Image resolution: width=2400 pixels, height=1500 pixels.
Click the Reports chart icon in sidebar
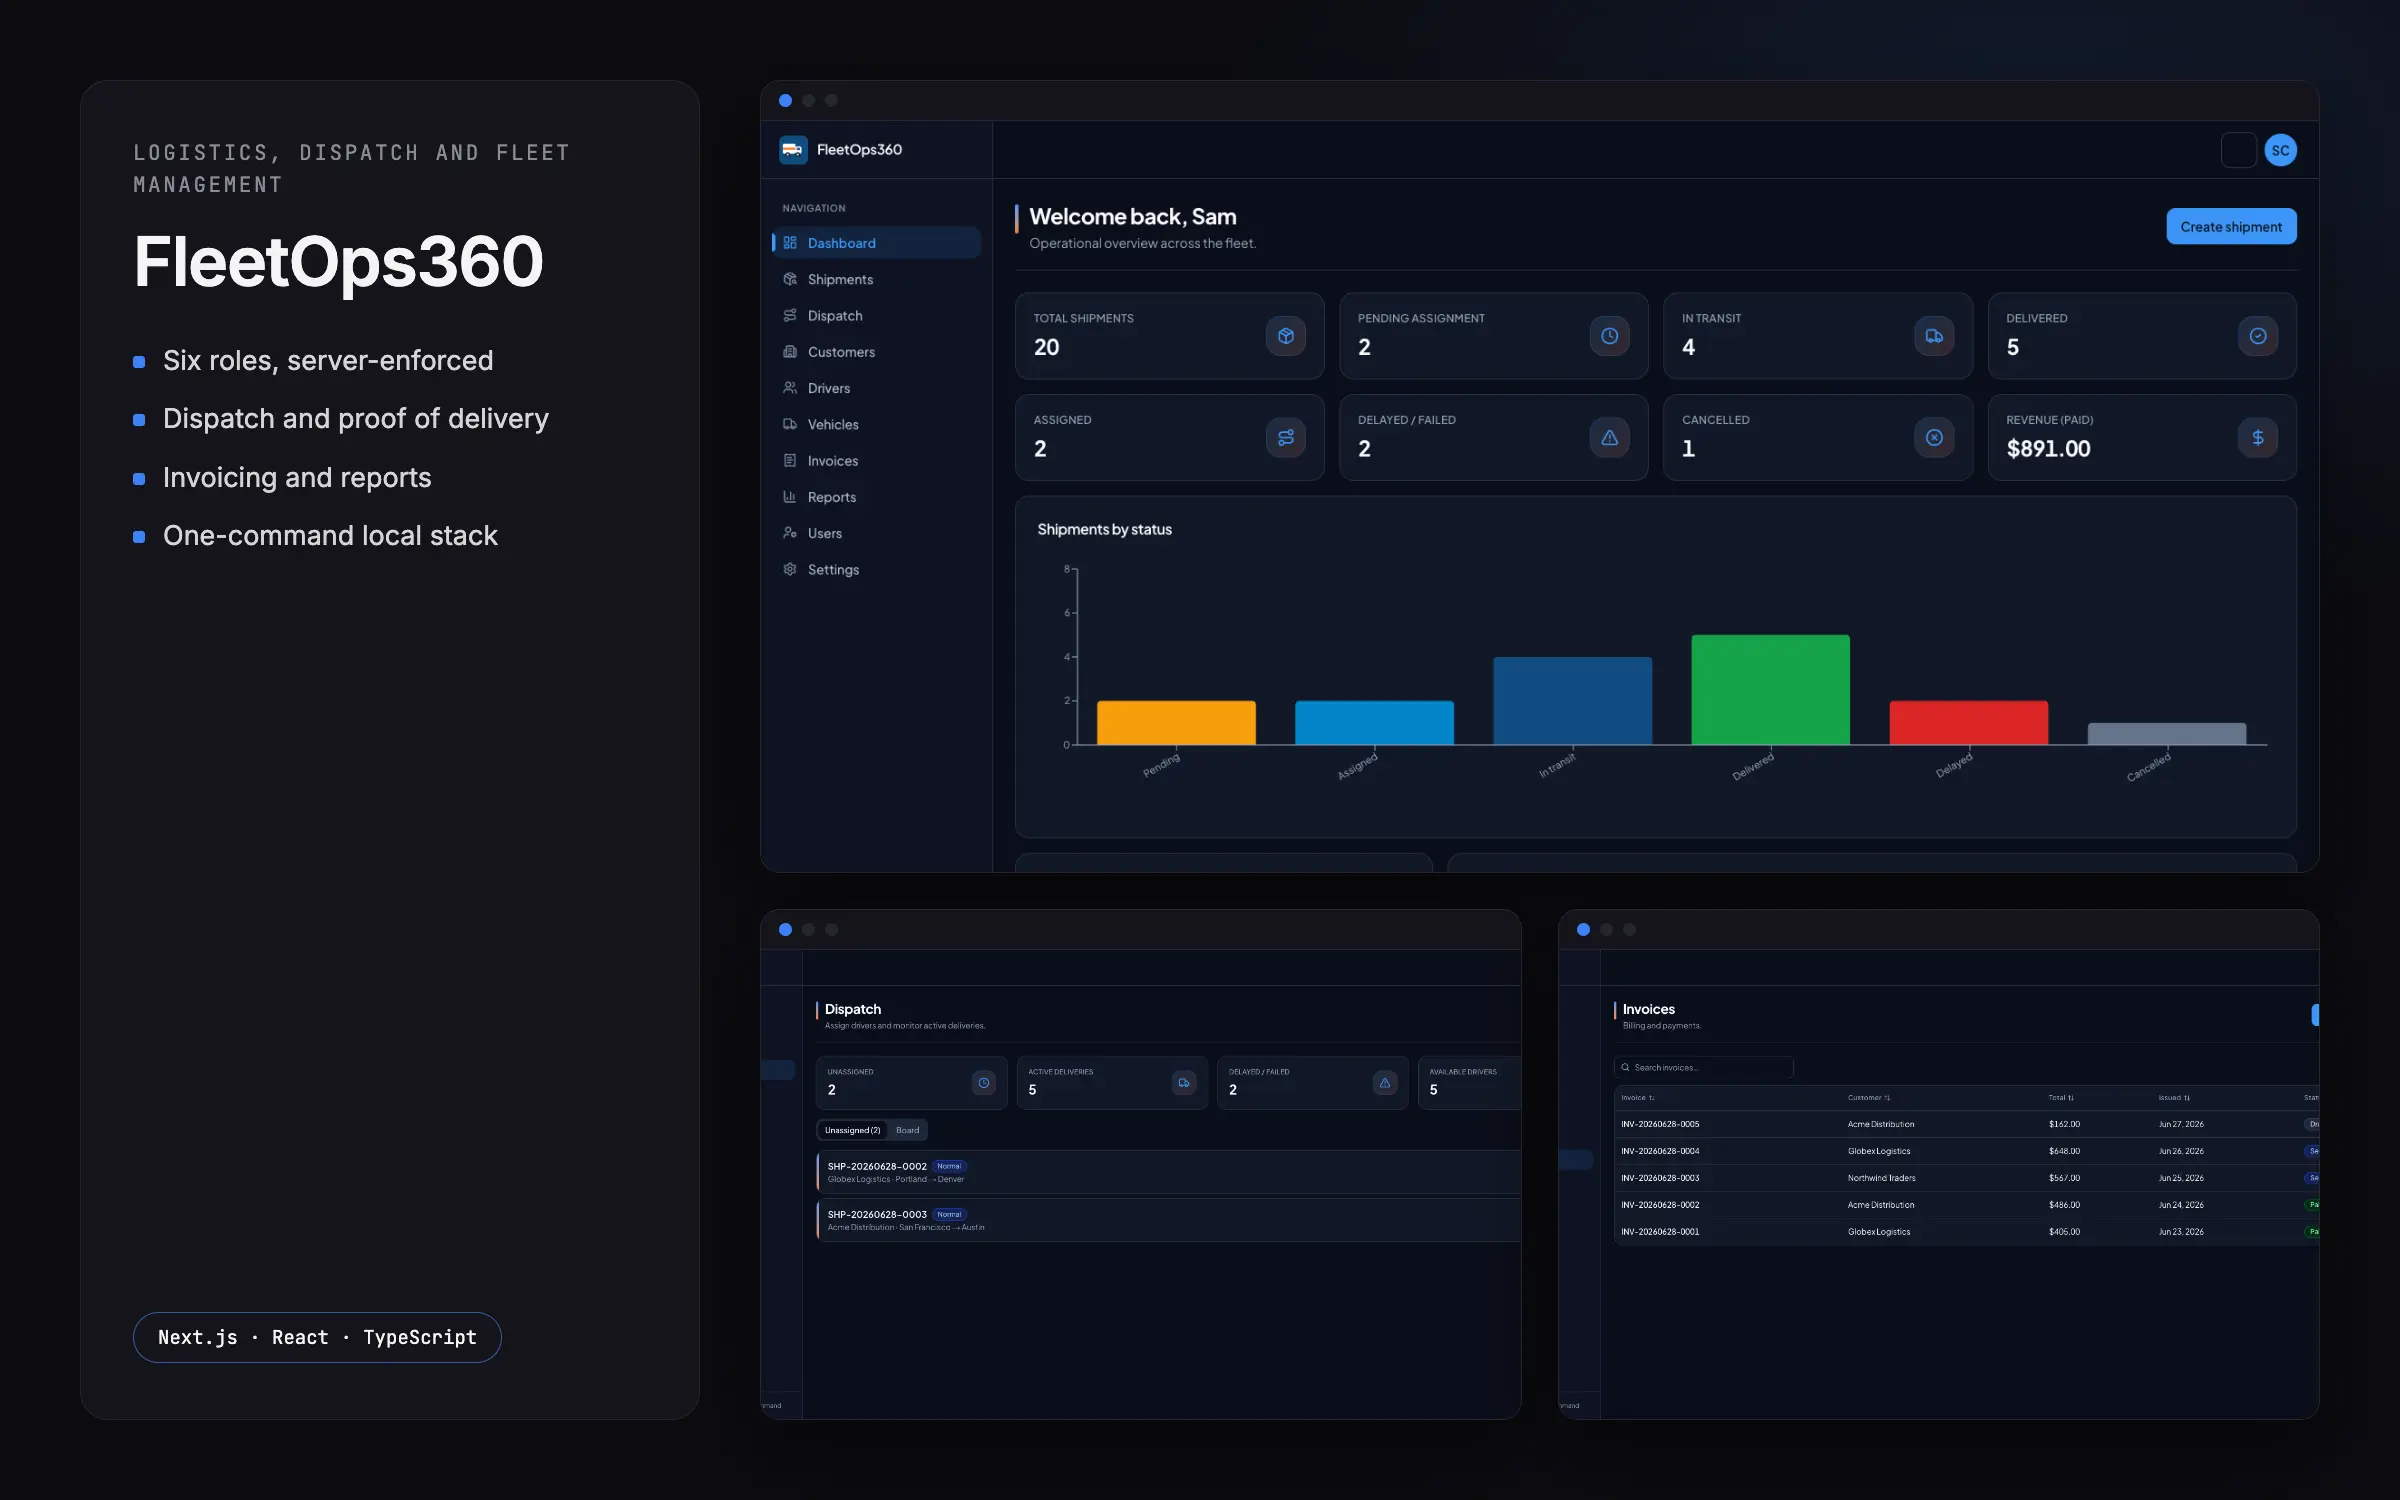click(790, 497)
